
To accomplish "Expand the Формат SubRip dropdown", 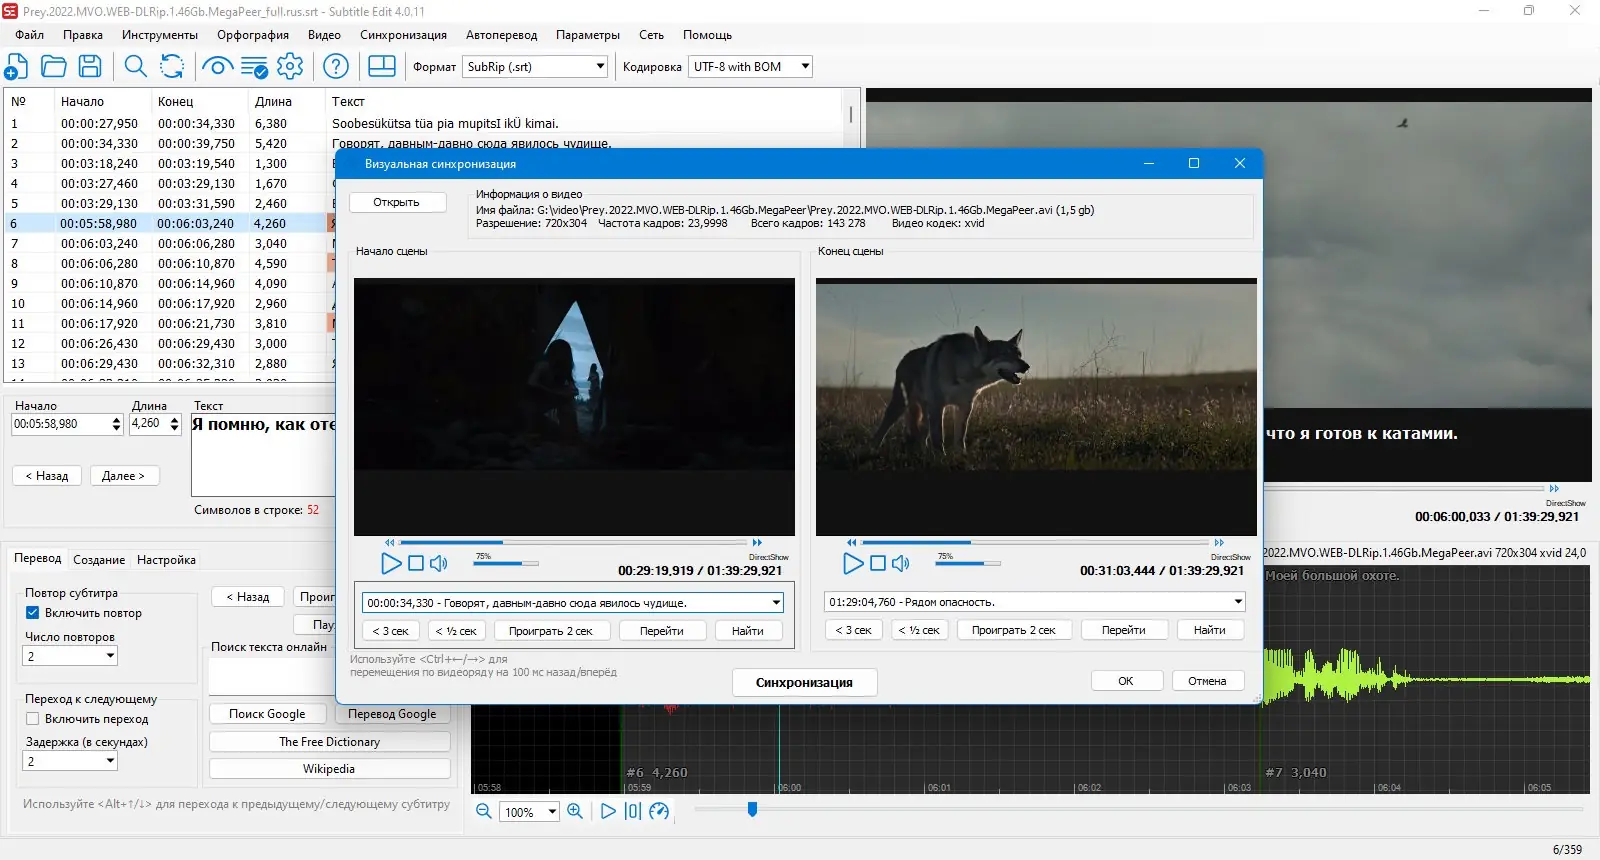I will click(x=600, y=67).
